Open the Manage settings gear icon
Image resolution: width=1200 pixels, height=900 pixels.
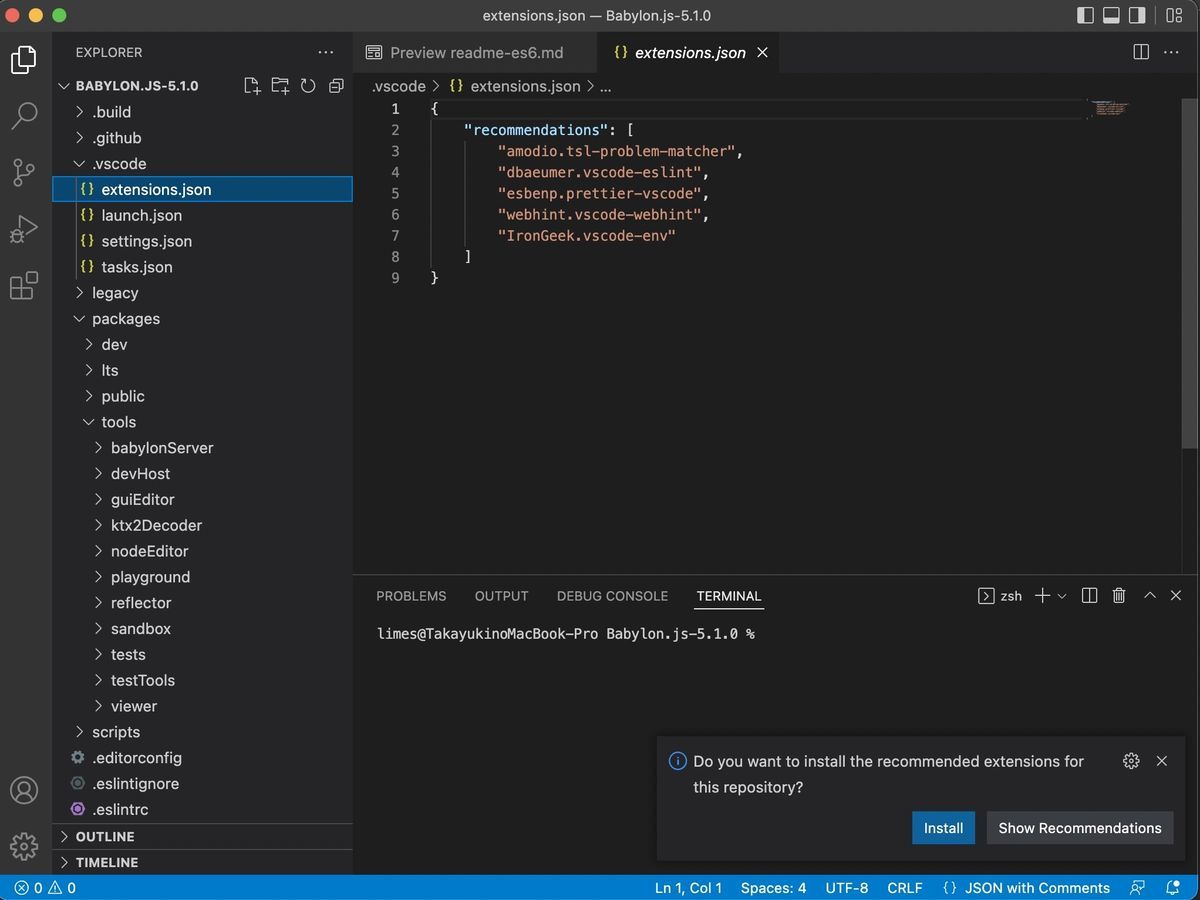(24, 846)
